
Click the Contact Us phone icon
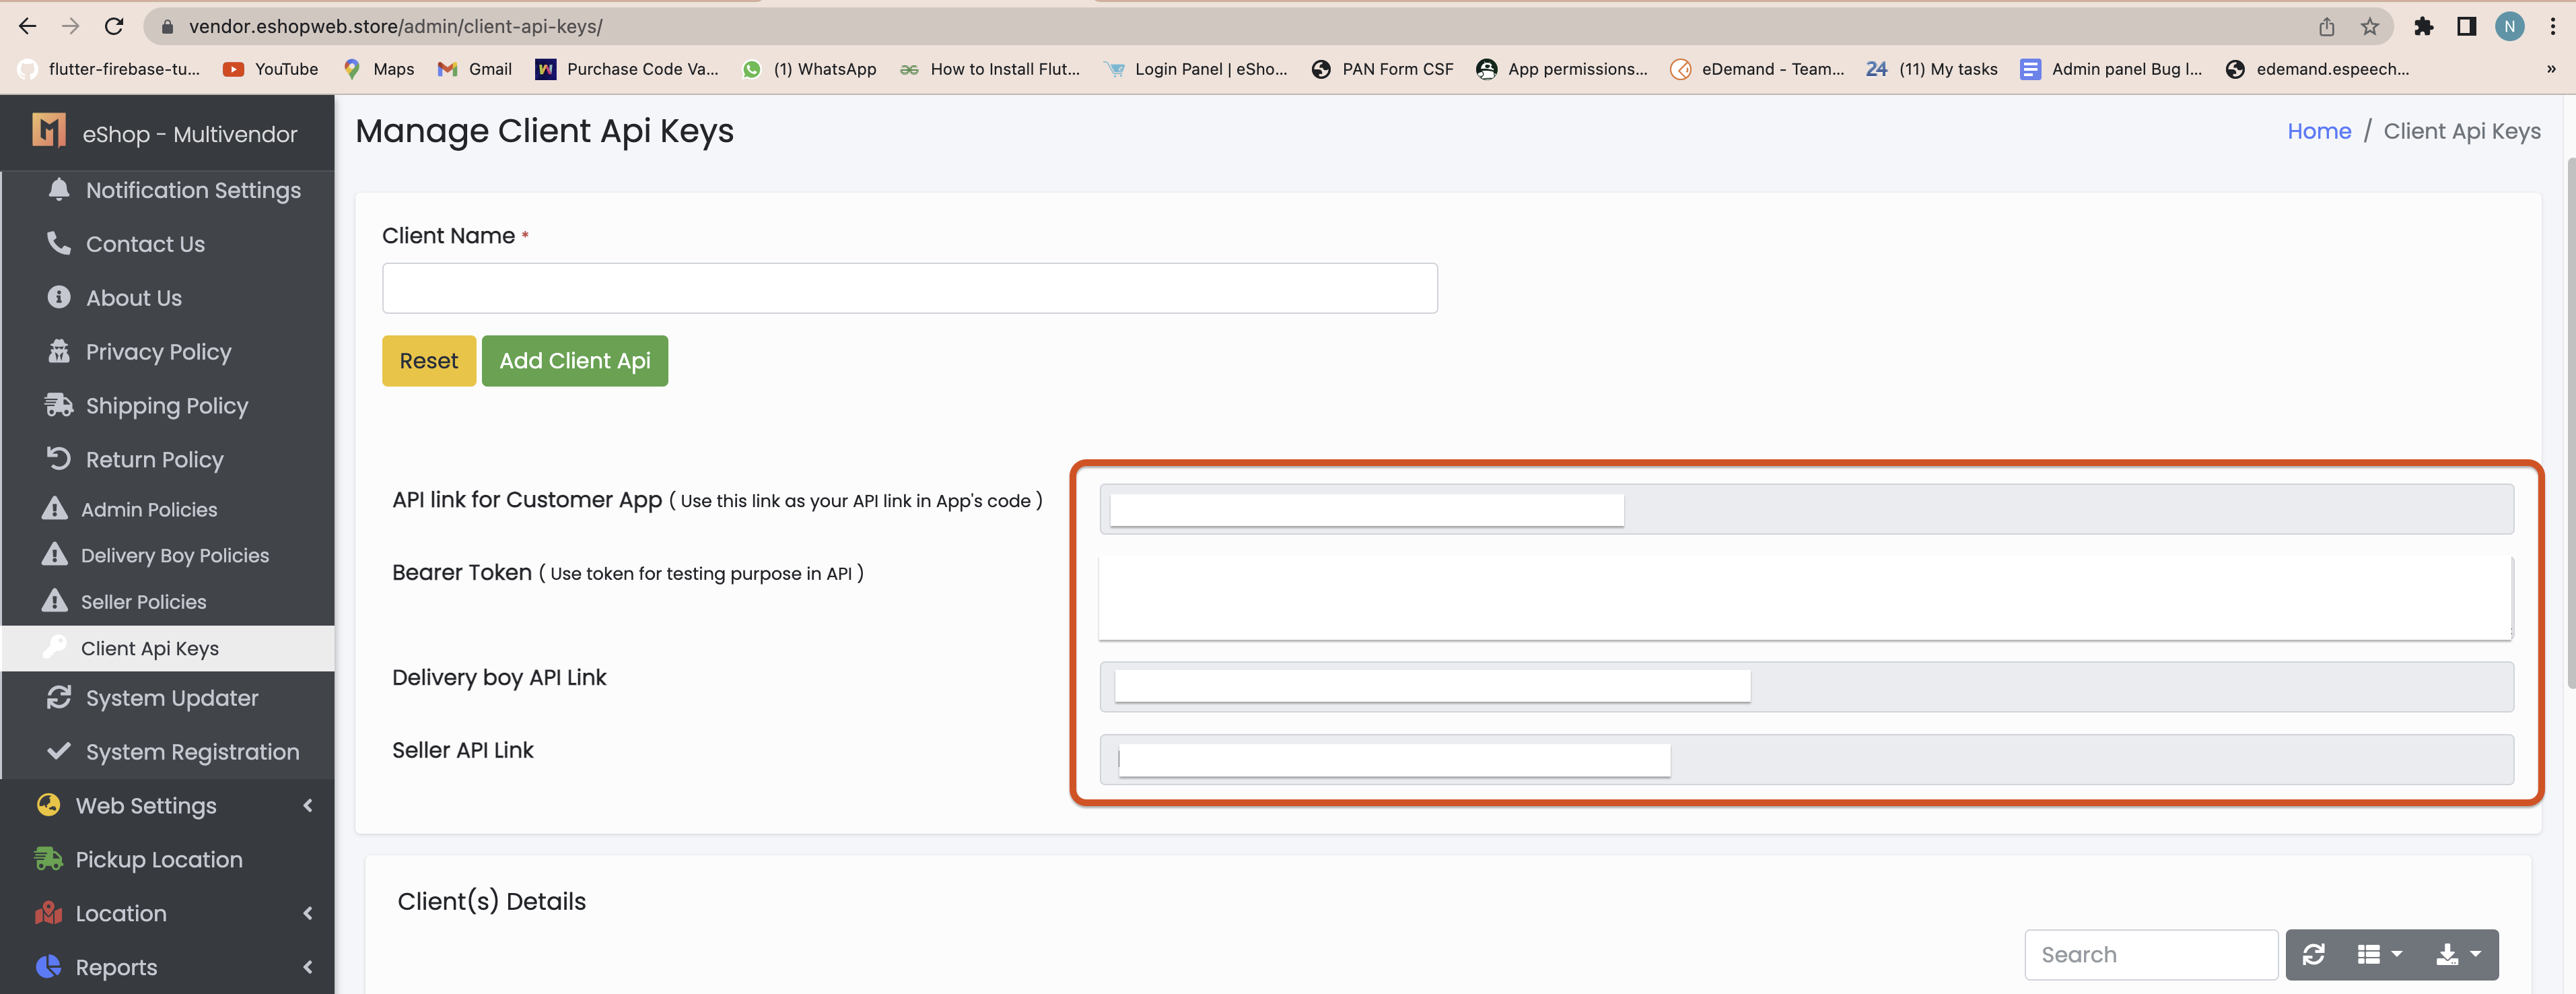59,243
